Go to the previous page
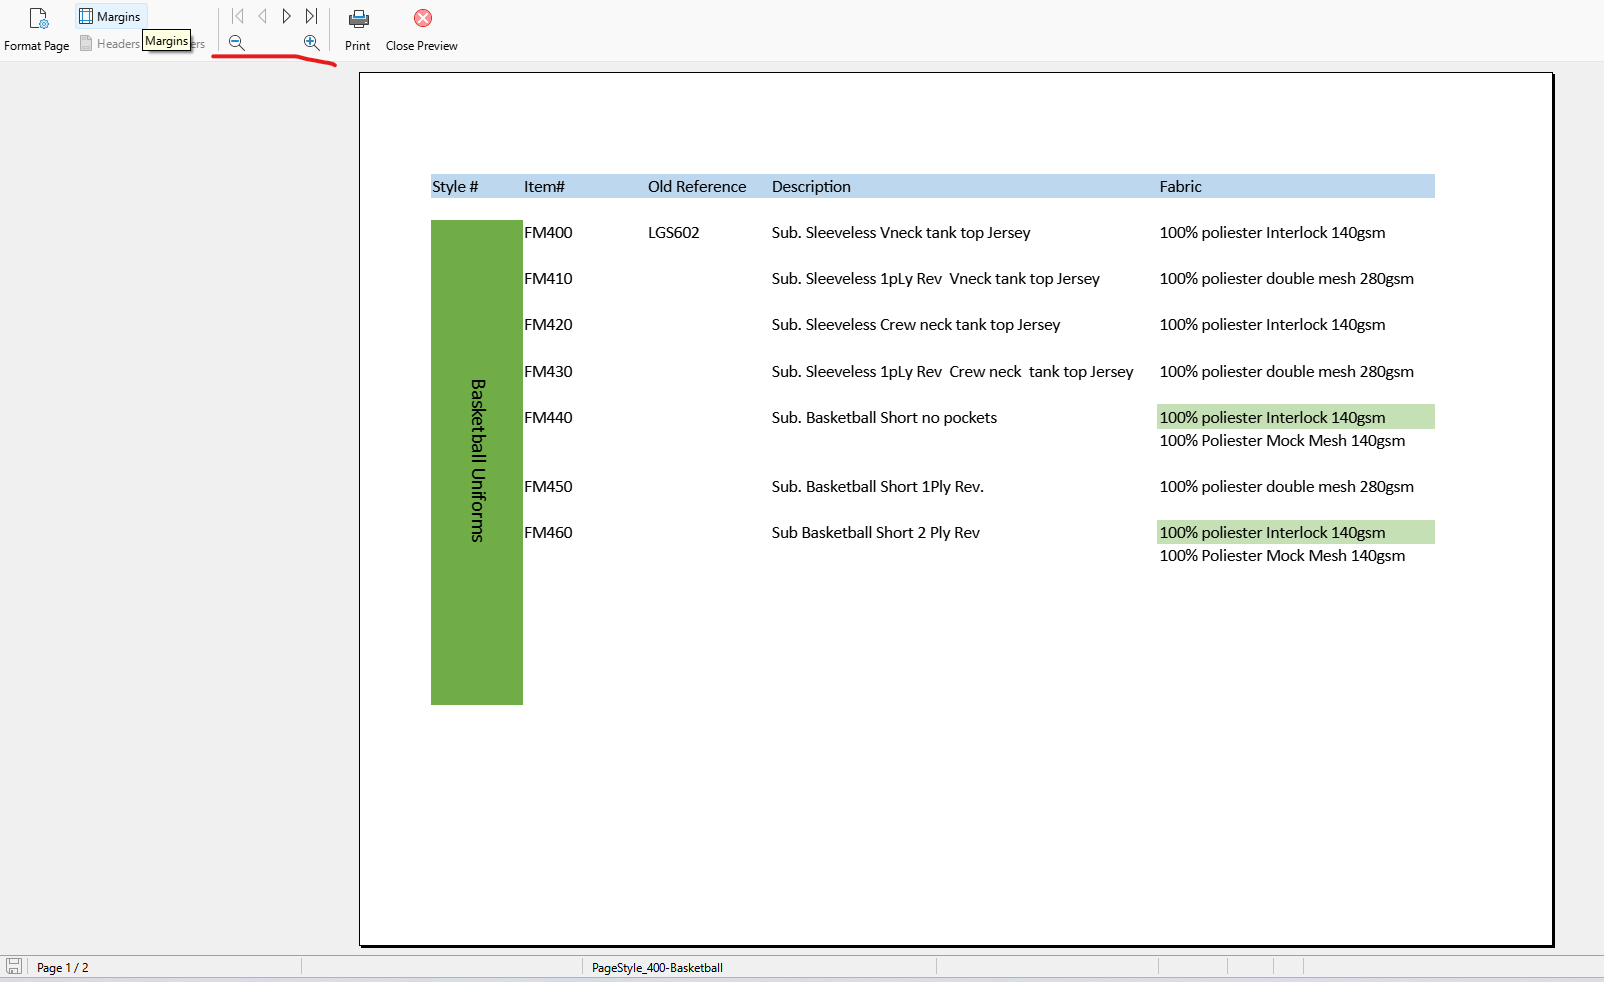The image size is (1604, 982). (262, 16)
